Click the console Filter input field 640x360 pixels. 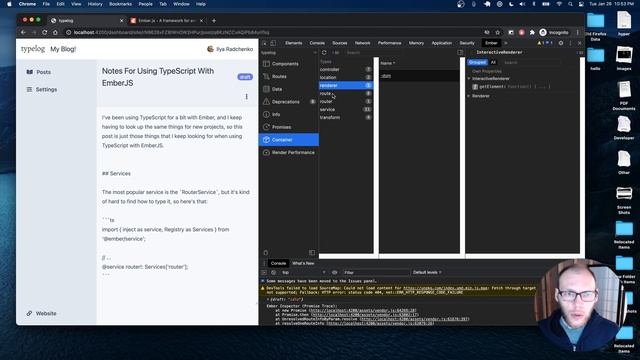point(376,272)
